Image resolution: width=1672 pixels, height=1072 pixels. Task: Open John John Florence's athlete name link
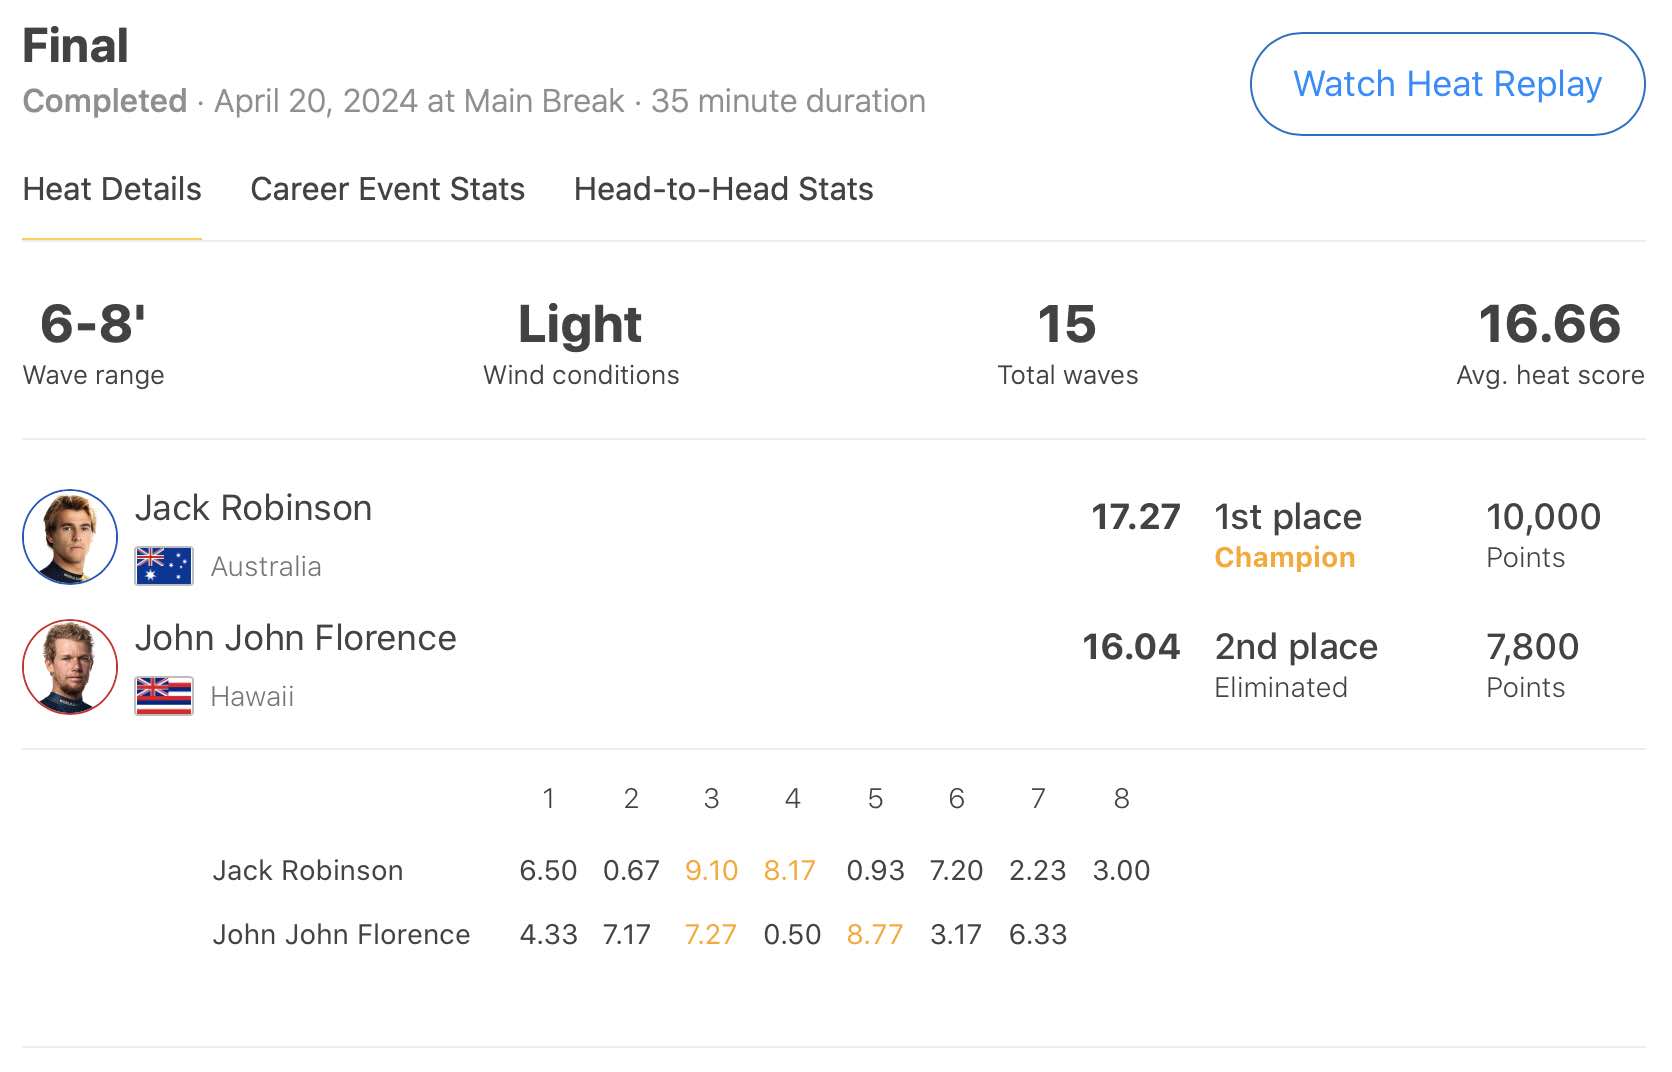[x=295, y=638]
